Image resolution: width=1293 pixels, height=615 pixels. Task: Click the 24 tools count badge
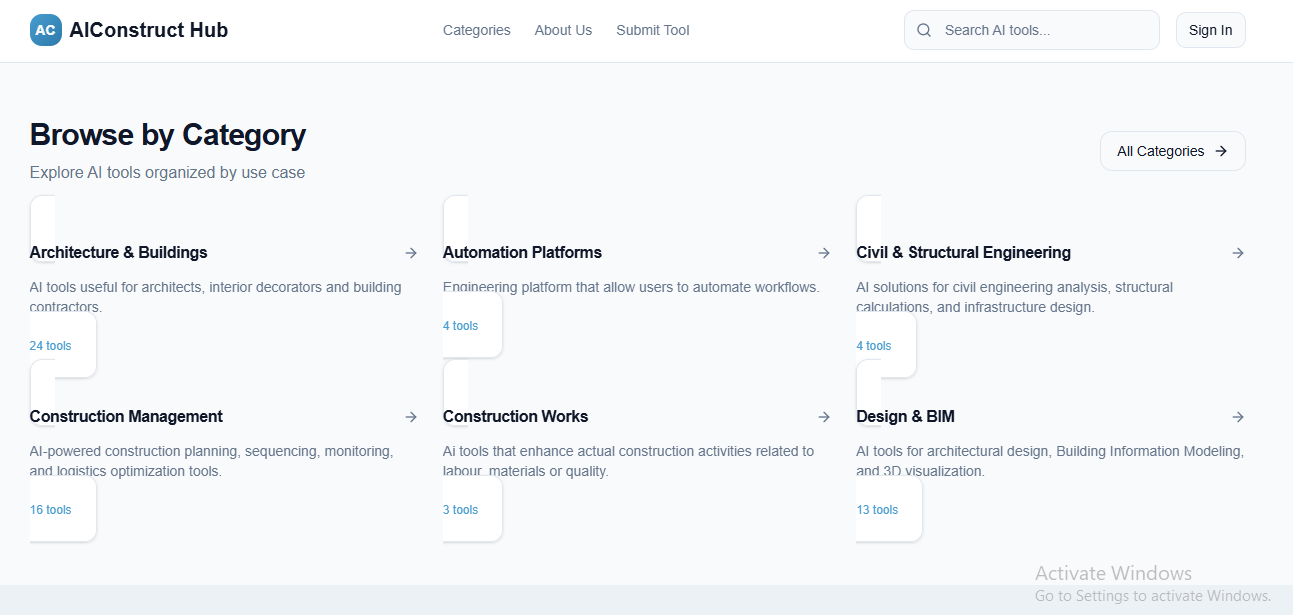tap(51, 346)
